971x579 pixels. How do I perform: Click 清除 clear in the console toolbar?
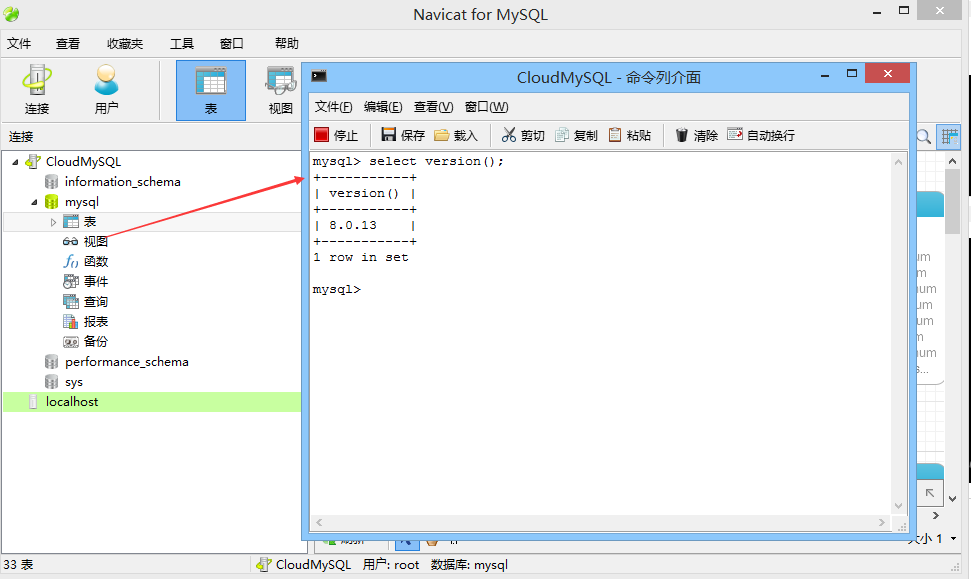pyautogui.click(x=696, y=135)
